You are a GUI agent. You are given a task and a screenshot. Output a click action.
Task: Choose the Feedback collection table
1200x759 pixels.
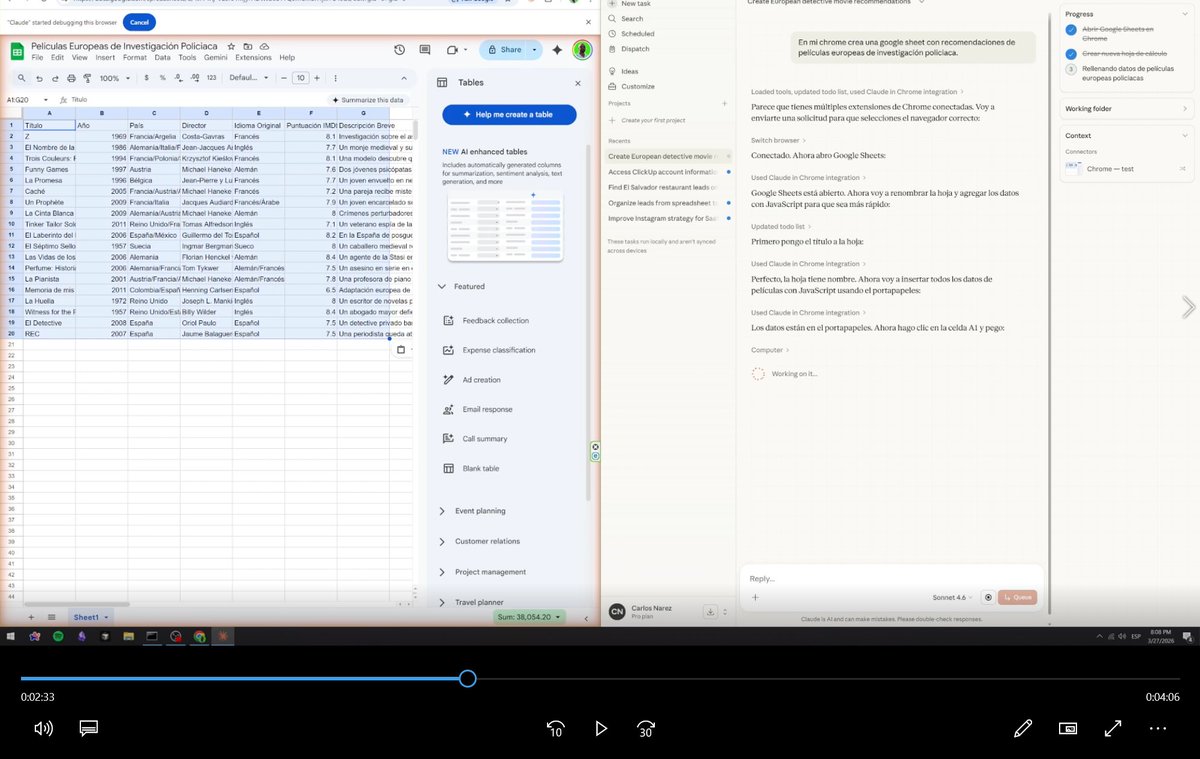pos(496,320)
